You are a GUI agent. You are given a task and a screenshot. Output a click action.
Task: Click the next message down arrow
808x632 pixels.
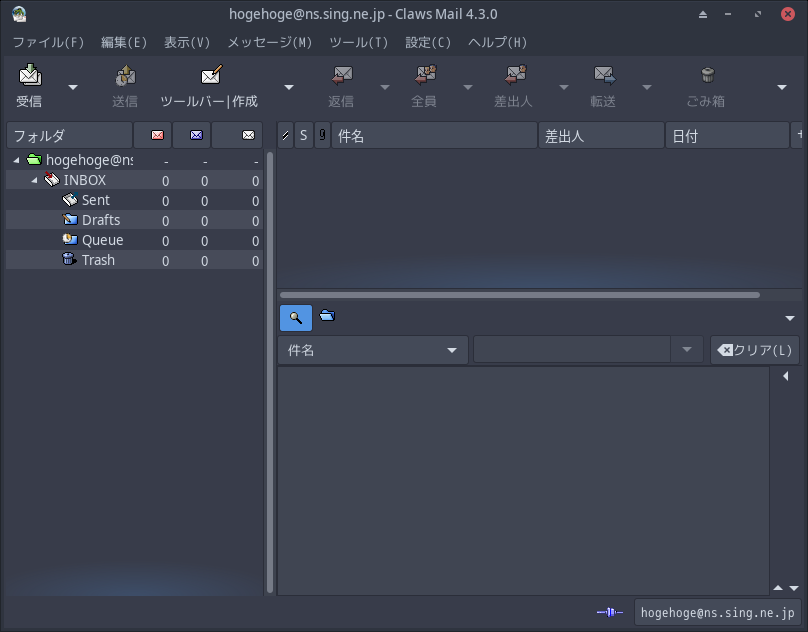click(794, 588)
